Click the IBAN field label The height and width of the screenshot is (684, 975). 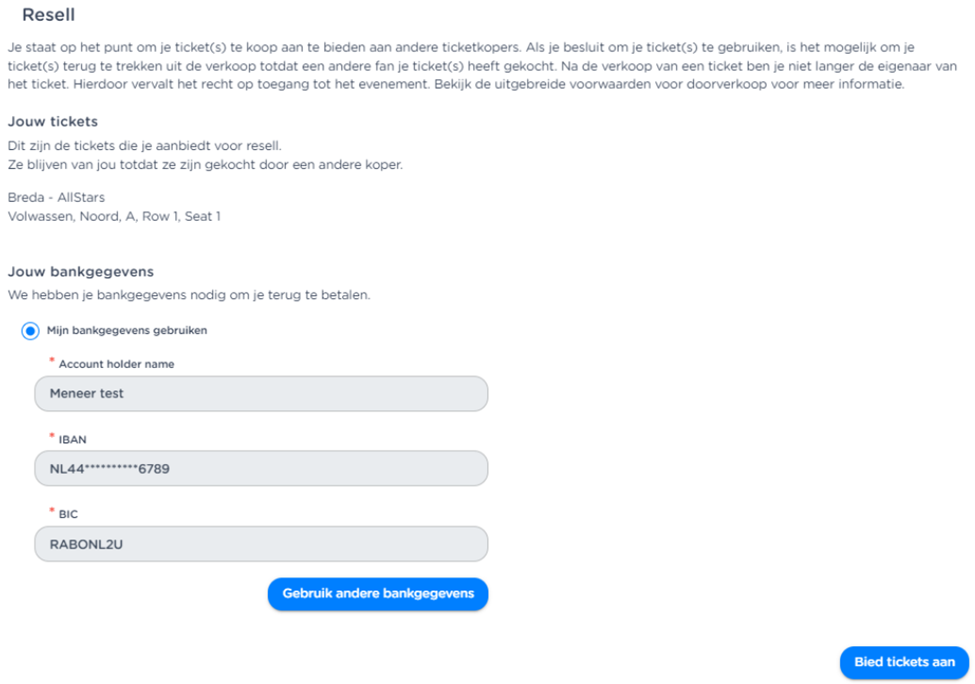coord(73,440)
